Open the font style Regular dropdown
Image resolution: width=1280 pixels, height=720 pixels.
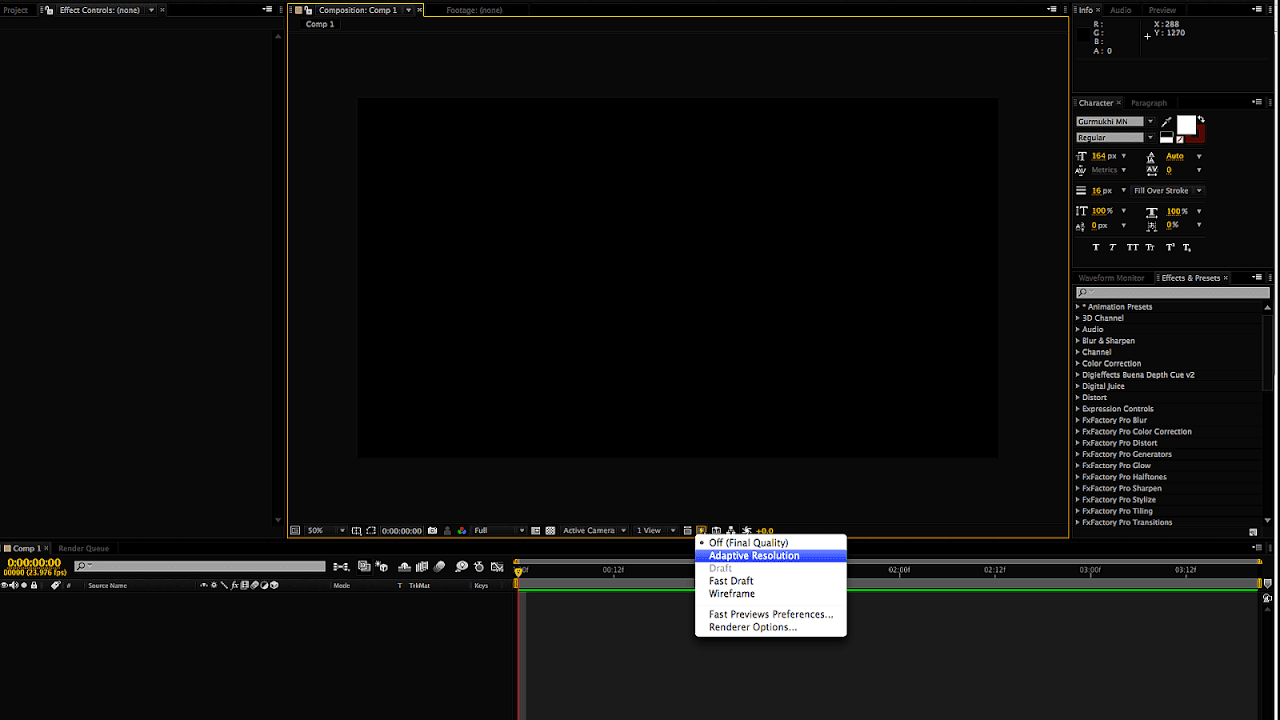pos(1151,137)
